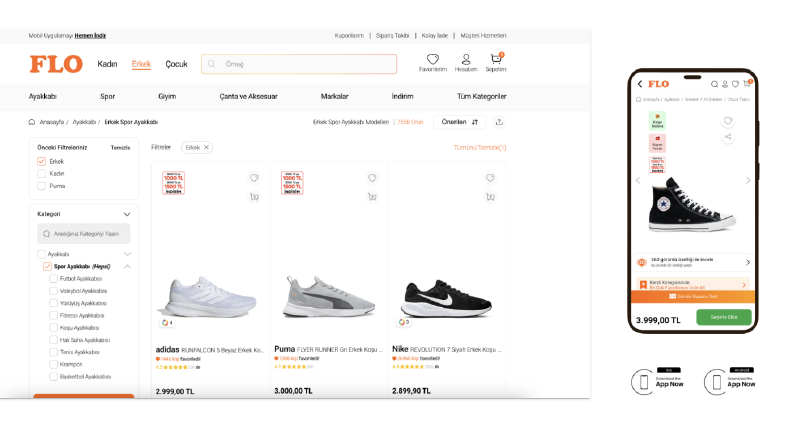Click the Müşteri Hizmetleri link

pos(483,35)
